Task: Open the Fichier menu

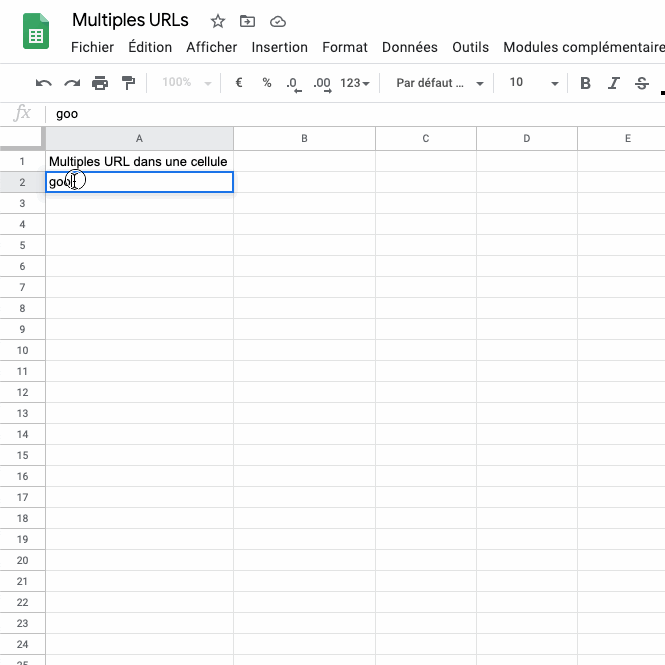Action: tap(92, 47)
